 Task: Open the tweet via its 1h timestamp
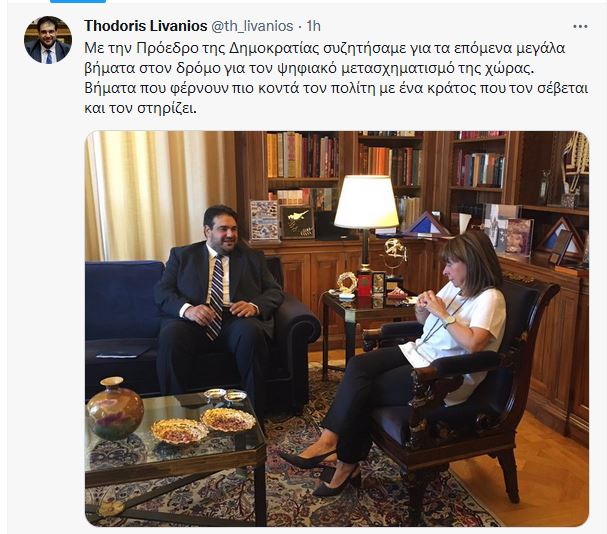pyautogui.click(x=314, y=26)
